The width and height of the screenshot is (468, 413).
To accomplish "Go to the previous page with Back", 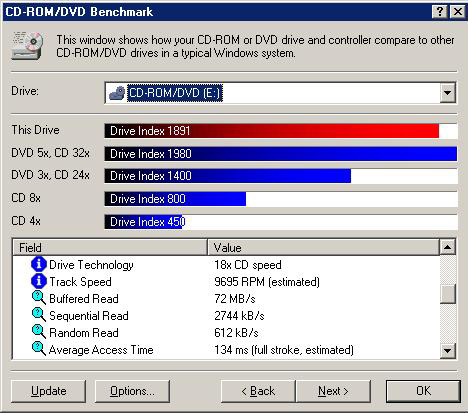I will pos(258,391).
